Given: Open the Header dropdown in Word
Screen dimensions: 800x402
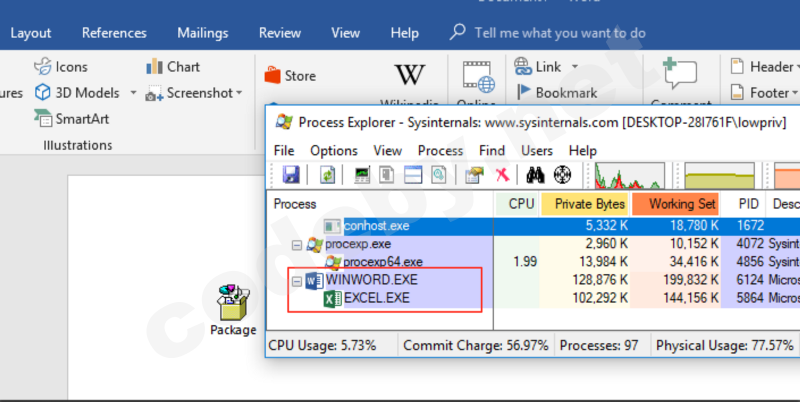Looking at the screenshot, I should (764, 67).
